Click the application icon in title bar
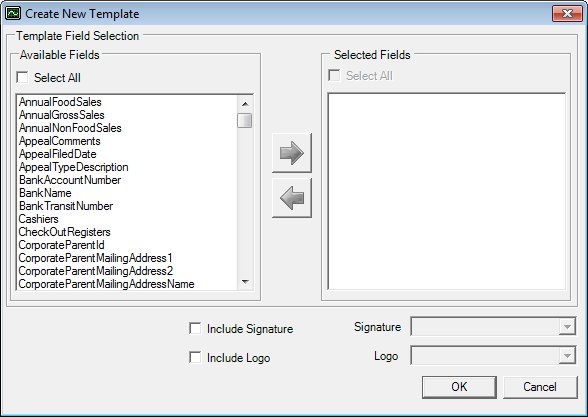The image size is (588, 417). (x=13, y=14)
